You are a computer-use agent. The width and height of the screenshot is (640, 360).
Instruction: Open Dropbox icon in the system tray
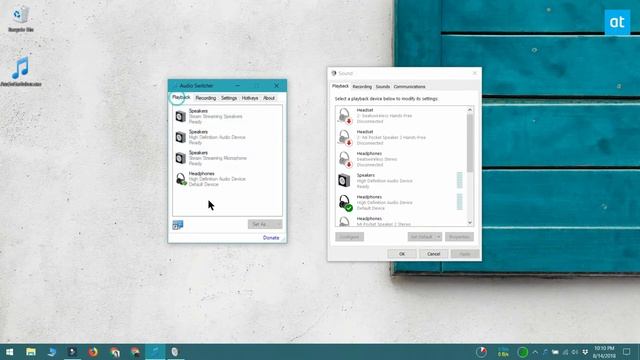pos(585,352)
